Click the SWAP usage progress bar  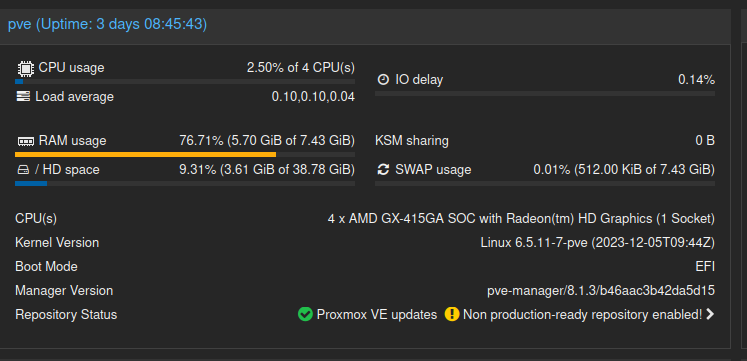(x=545, y=183)
